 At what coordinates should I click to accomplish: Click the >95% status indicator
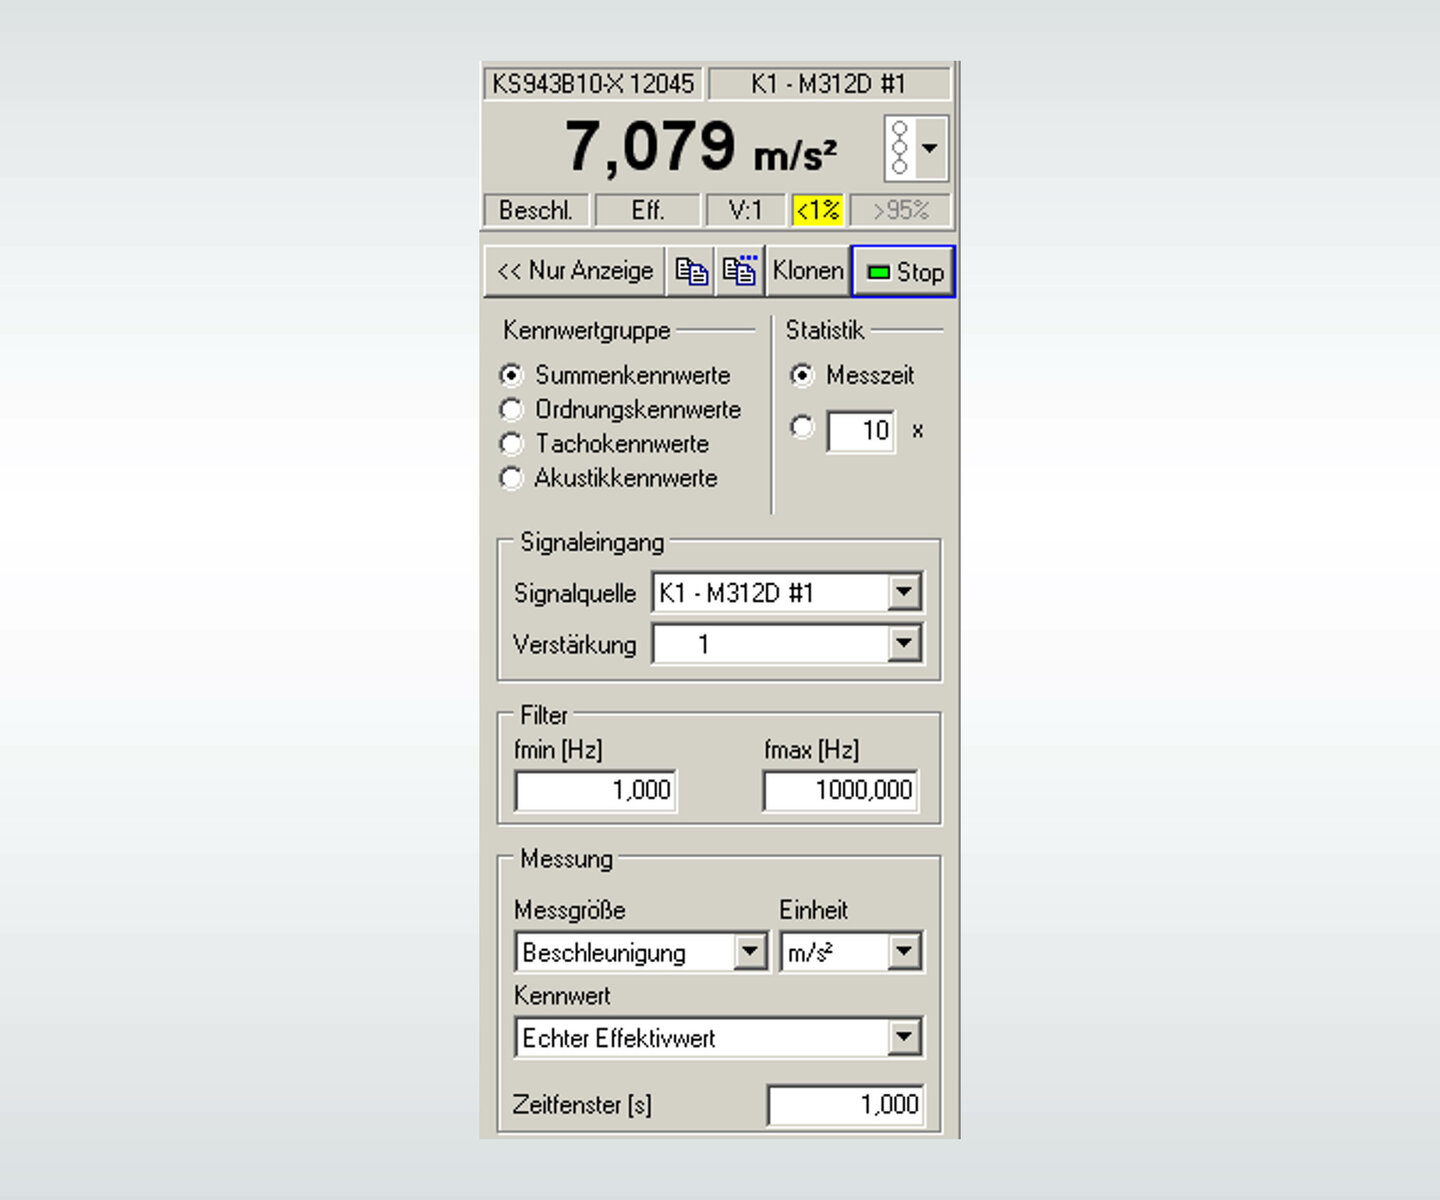coord(900,211)
